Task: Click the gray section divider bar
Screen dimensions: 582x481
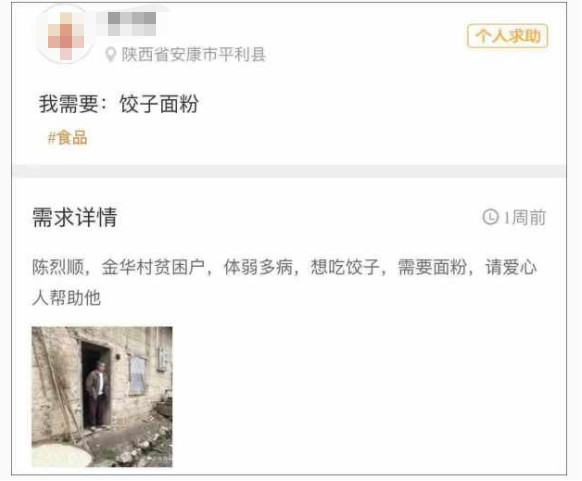Action: [289, 171]
